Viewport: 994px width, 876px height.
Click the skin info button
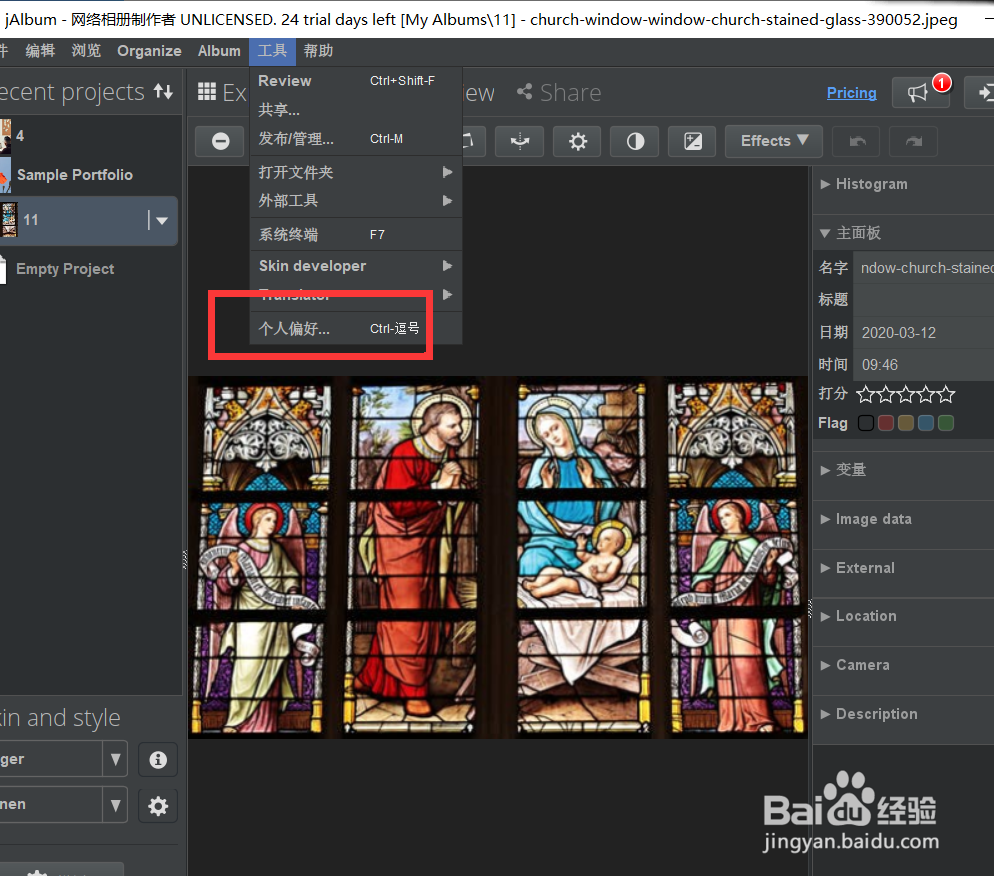158,759
